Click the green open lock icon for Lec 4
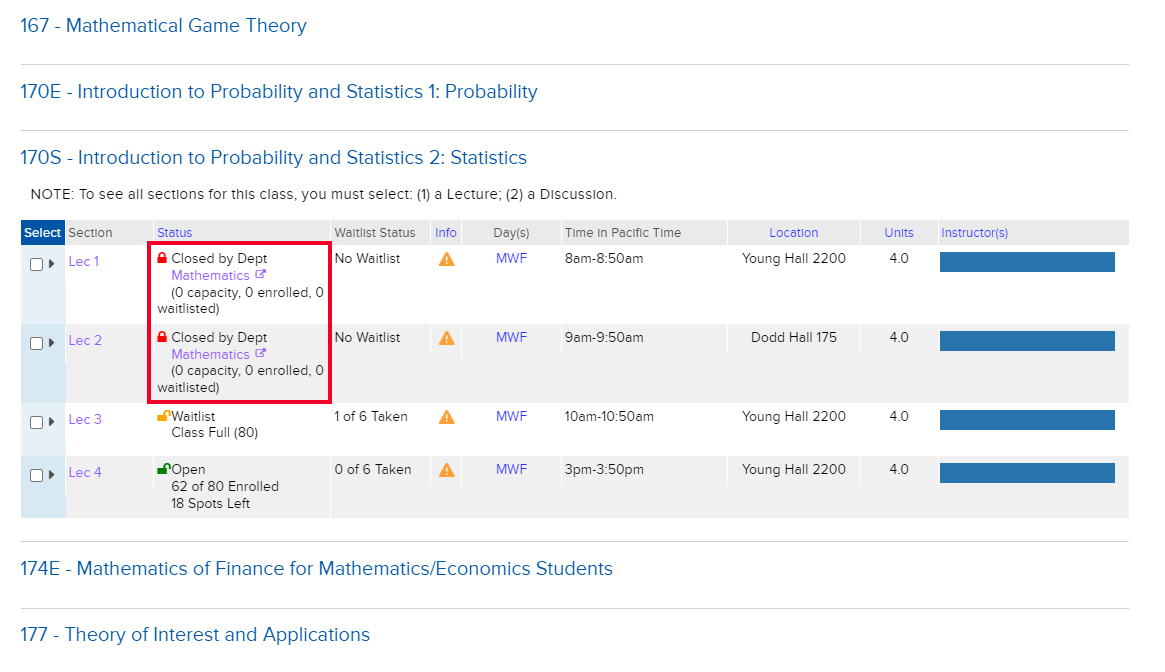 (x=163, y=468)
